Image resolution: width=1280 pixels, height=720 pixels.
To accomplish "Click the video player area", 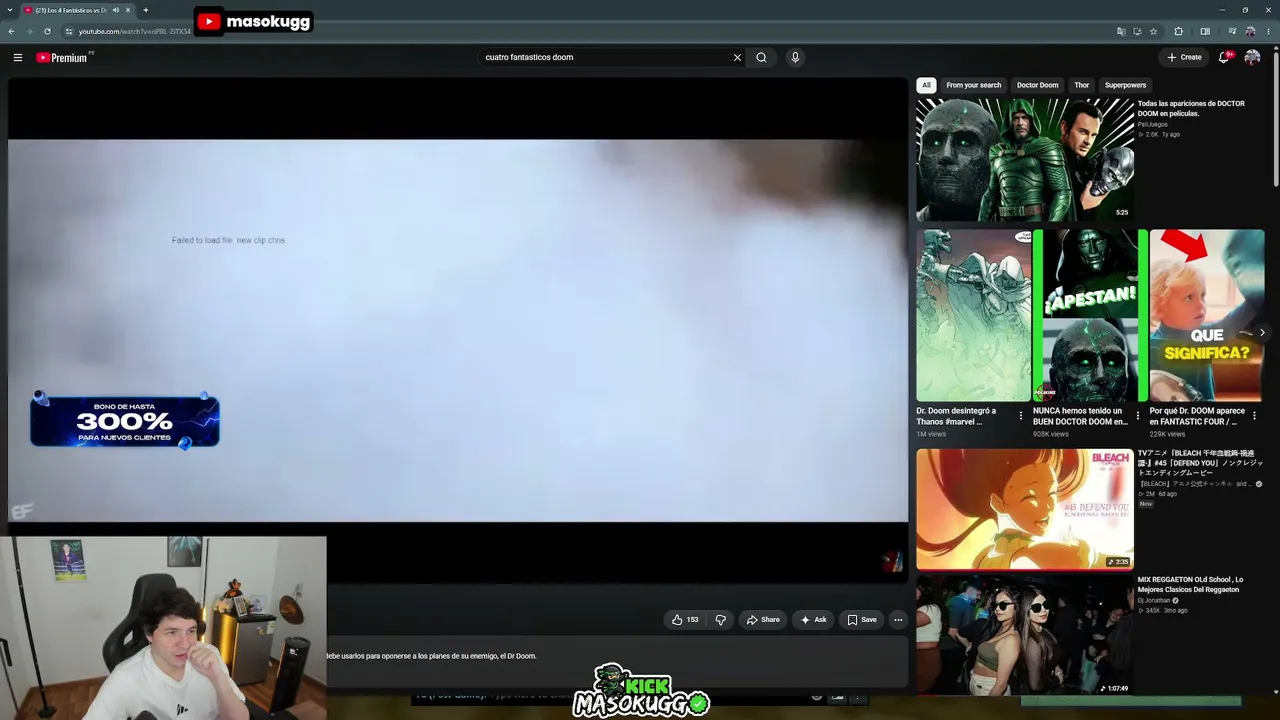I will 458,330.
